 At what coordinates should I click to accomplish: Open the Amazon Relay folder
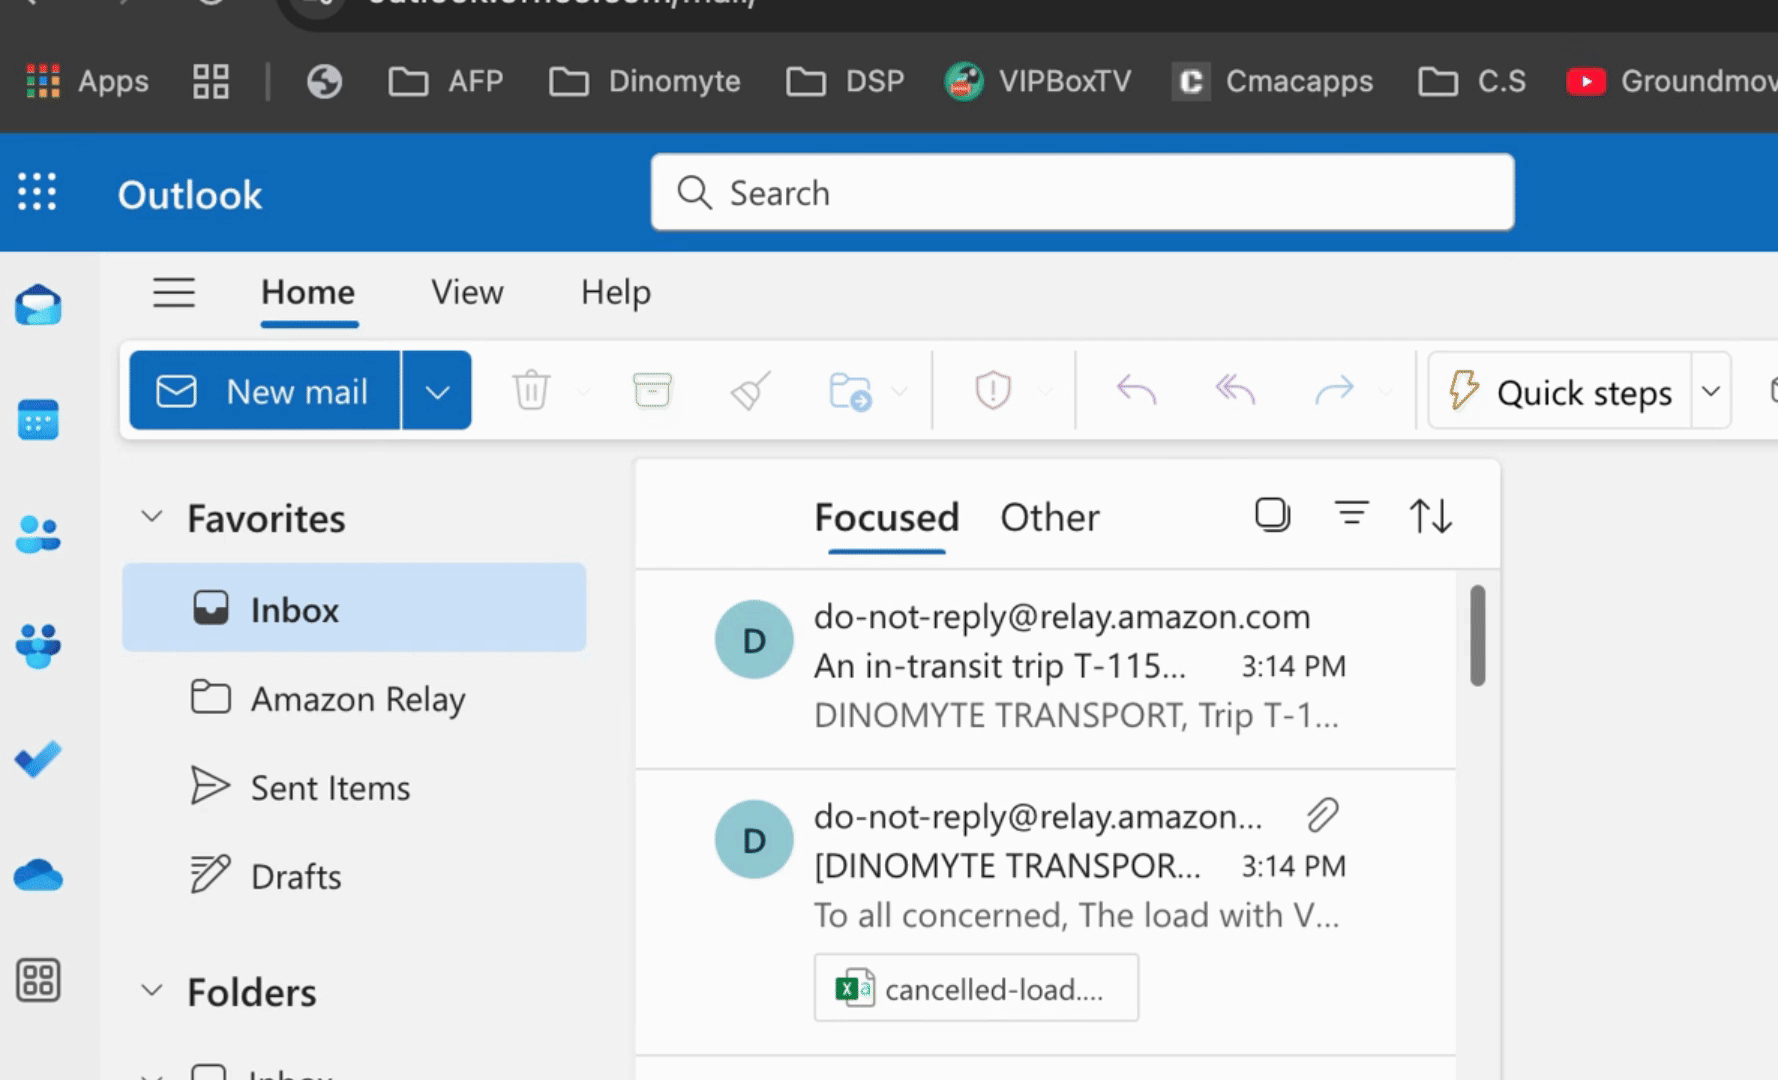pos(357,699)
